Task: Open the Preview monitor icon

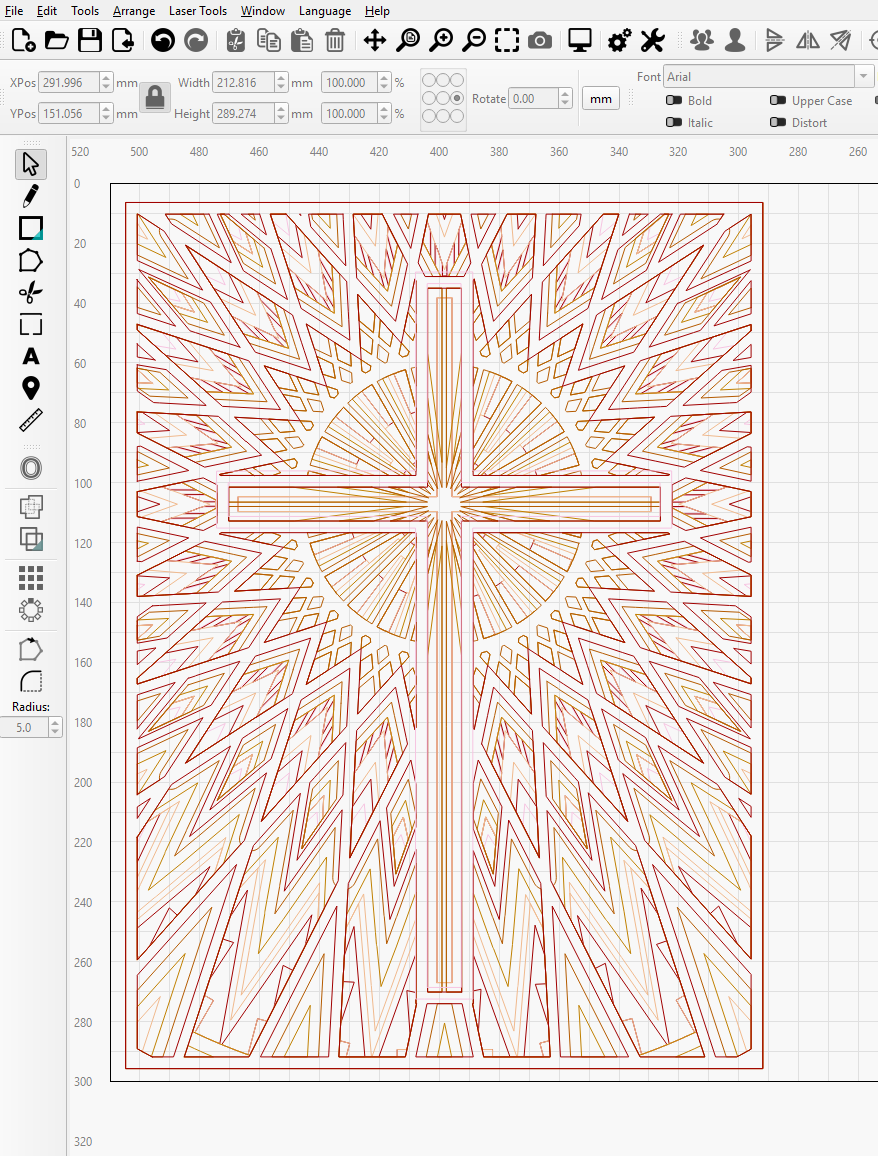Action: coord(579,40)
